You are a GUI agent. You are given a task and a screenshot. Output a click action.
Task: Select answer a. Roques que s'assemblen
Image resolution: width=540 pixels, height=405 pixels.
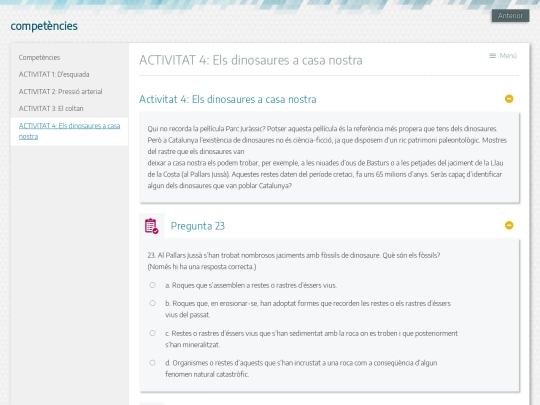pyautogui.click(x=153, y=285)
